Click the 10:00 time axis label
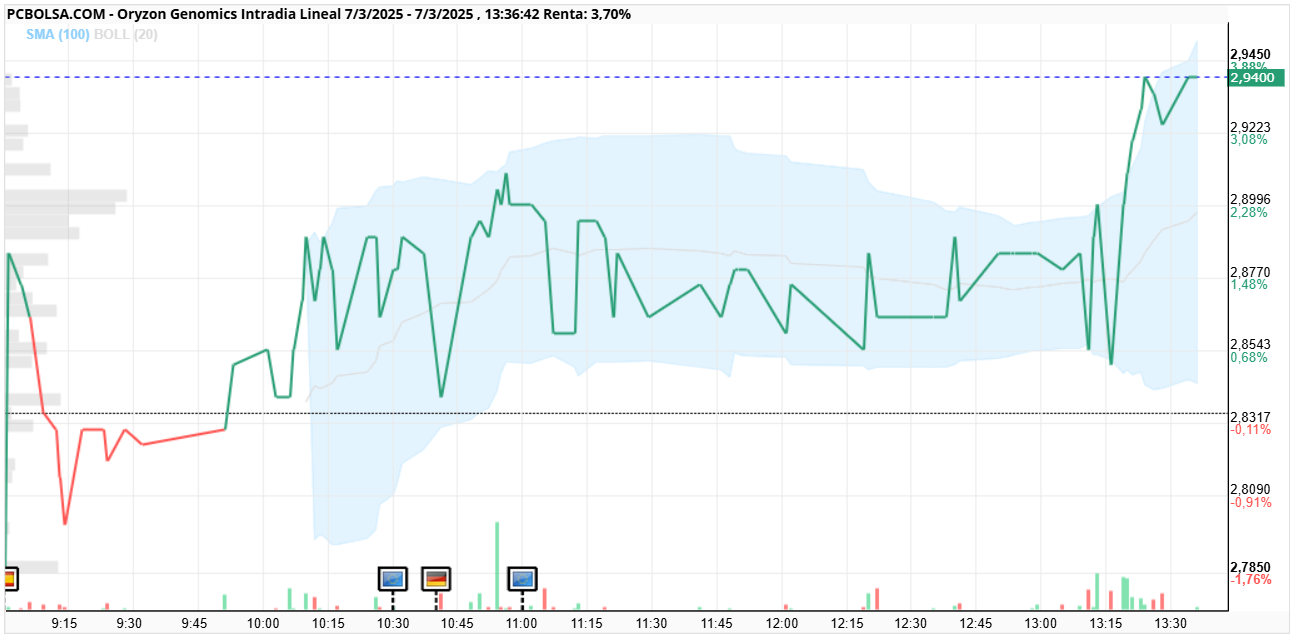 coord(263,623)
